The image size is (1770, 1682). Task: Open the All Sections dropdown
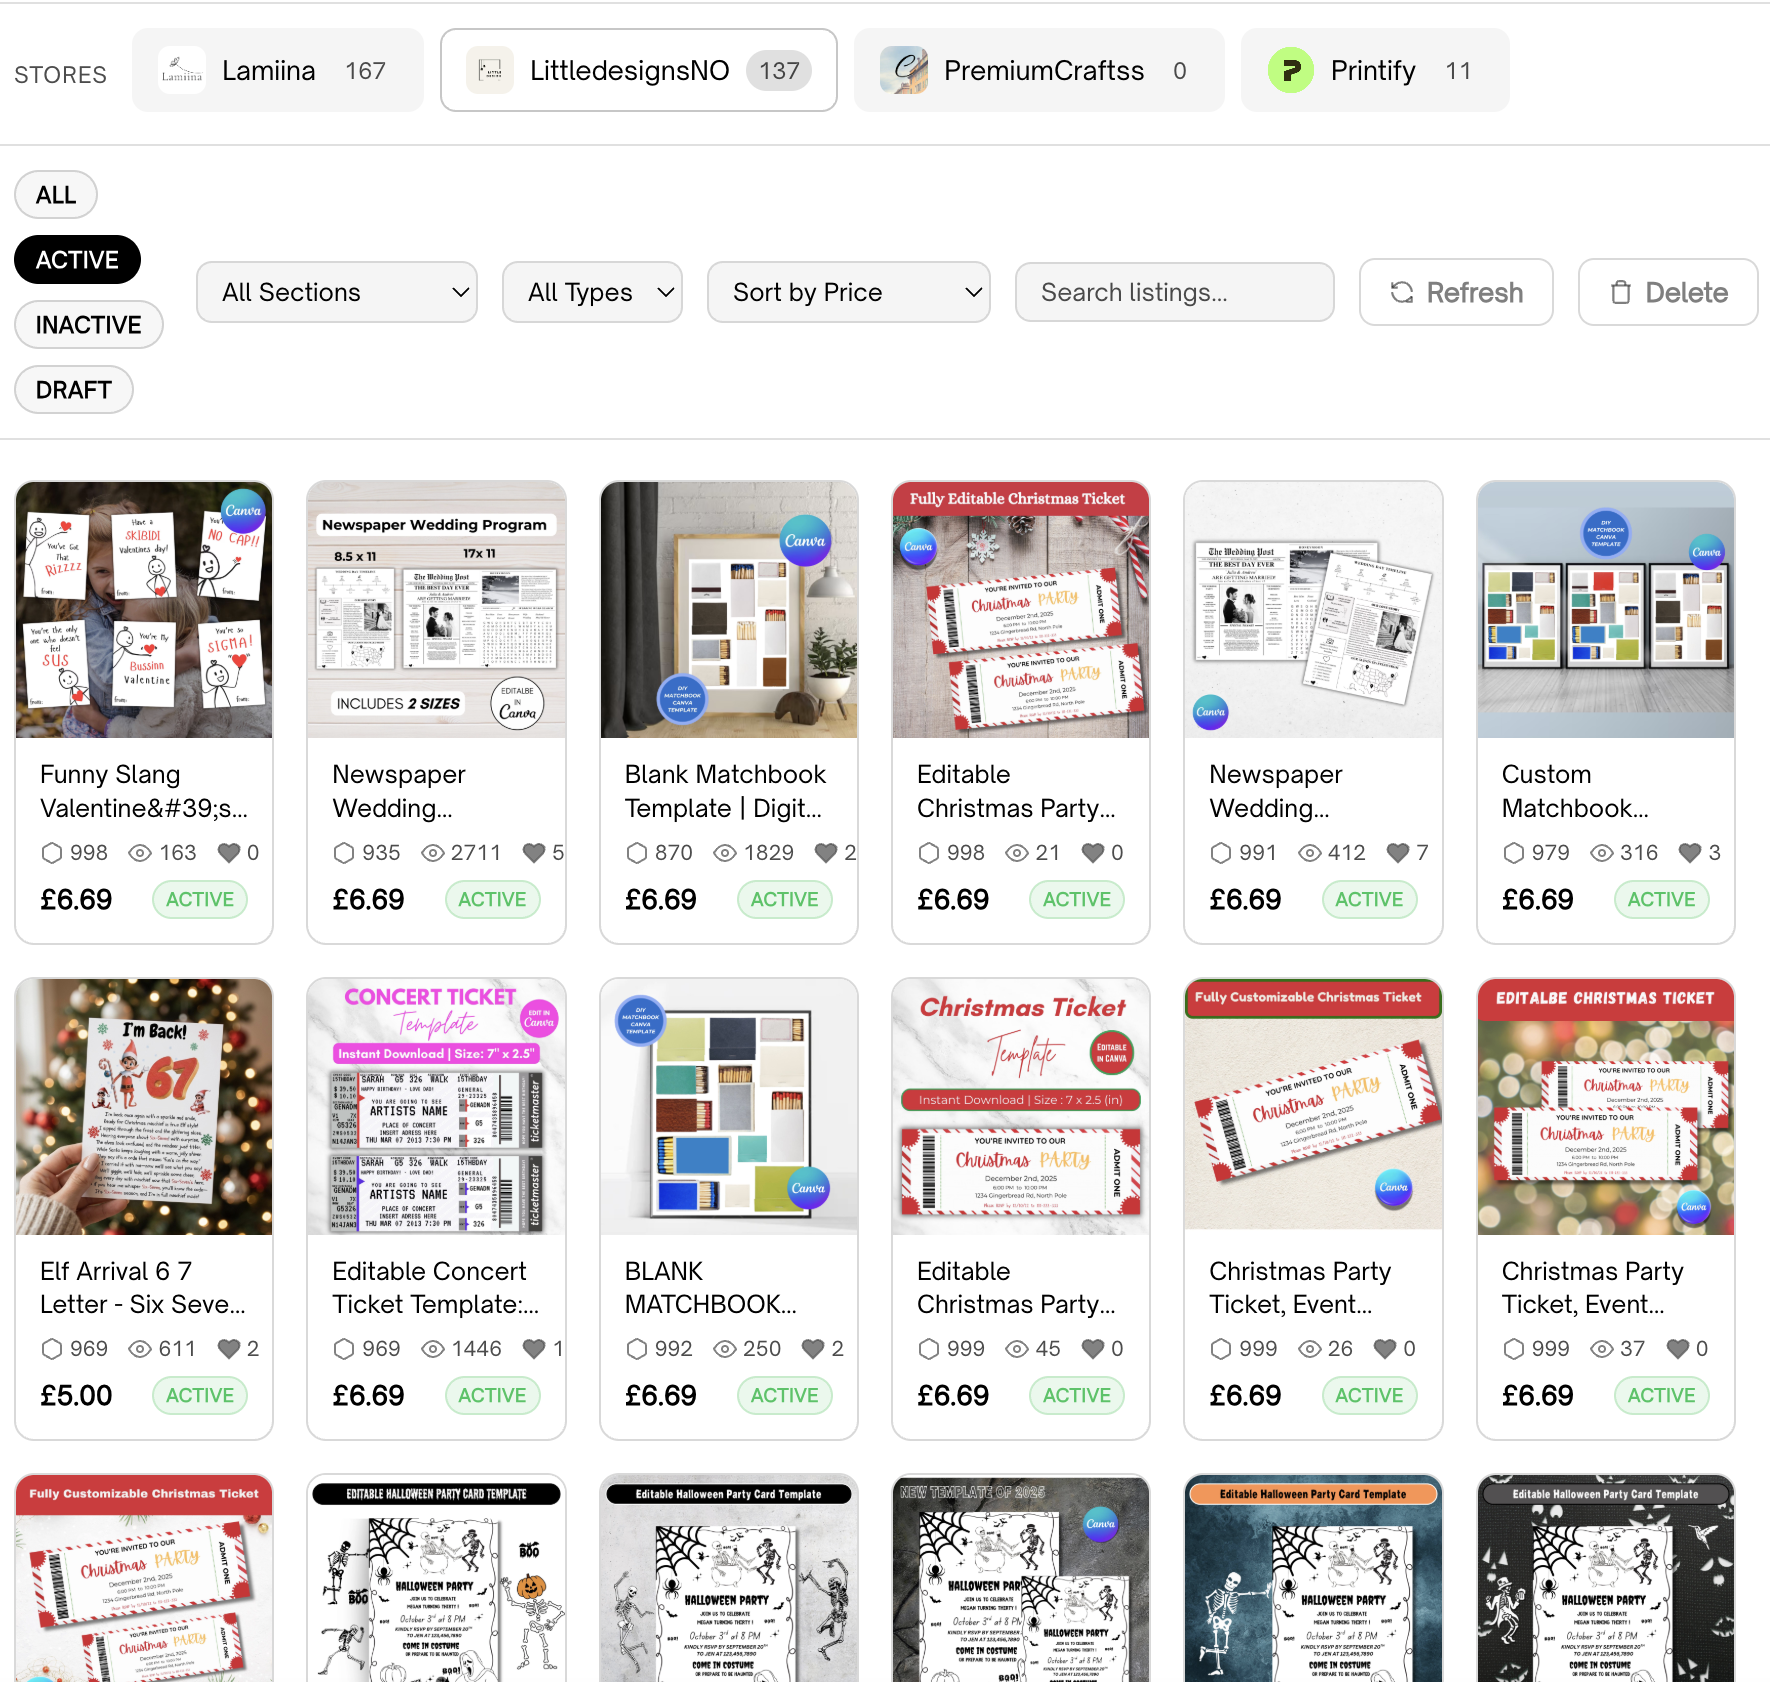coord(337,292)
